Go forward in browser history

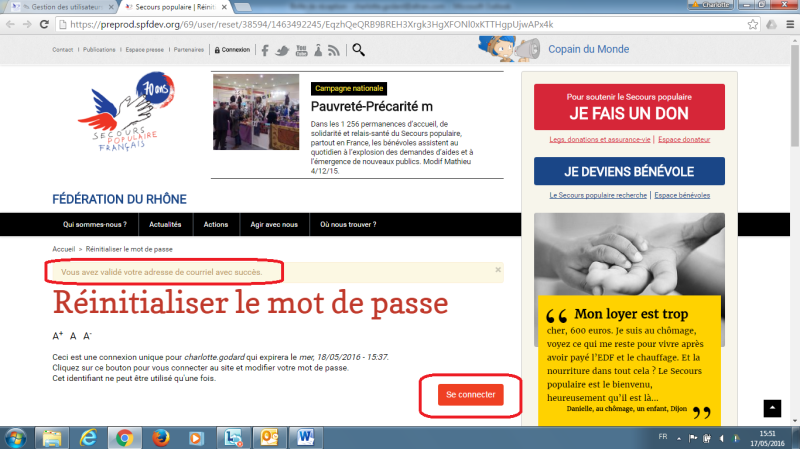27,24
